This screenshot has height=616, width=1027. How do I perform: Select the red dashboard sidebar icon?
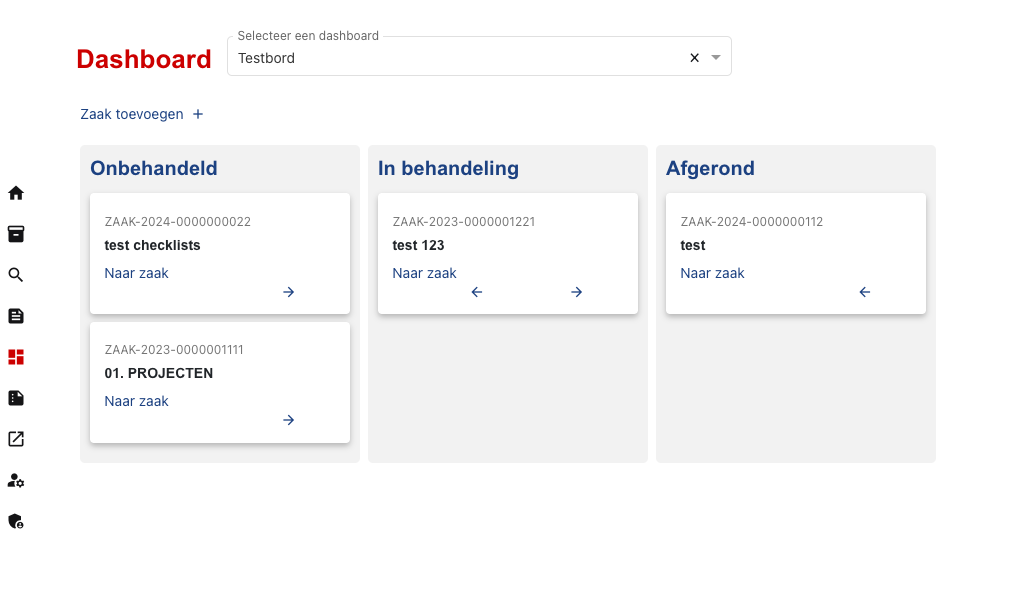[16, 357]
